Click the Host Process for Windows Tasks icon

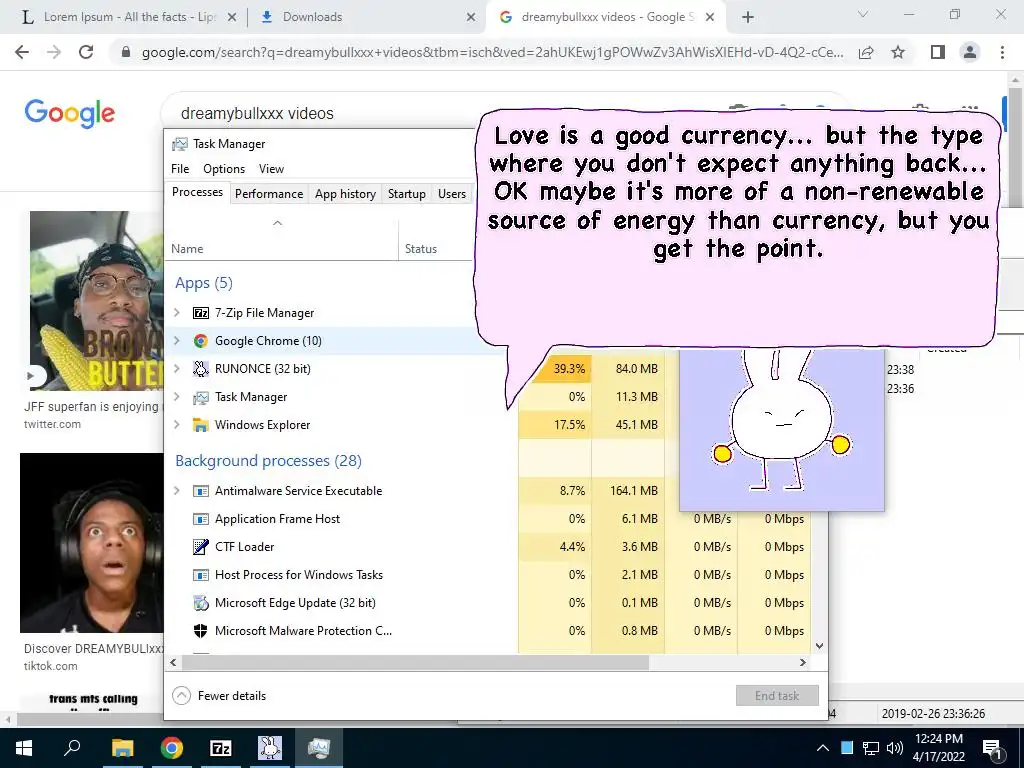click(x=200, y=575)
